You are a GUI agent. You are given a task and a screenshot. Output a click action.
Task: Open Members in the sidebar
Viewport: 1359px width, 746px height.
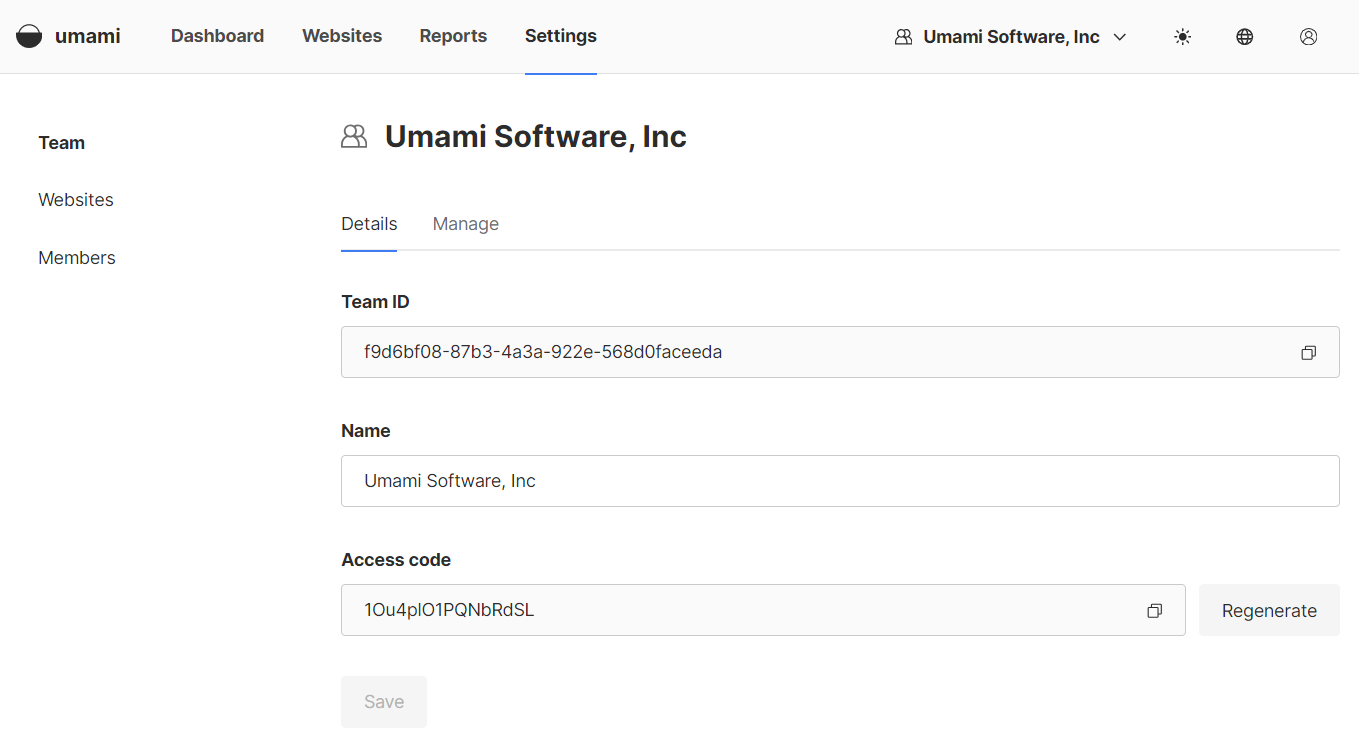point(77,258)
